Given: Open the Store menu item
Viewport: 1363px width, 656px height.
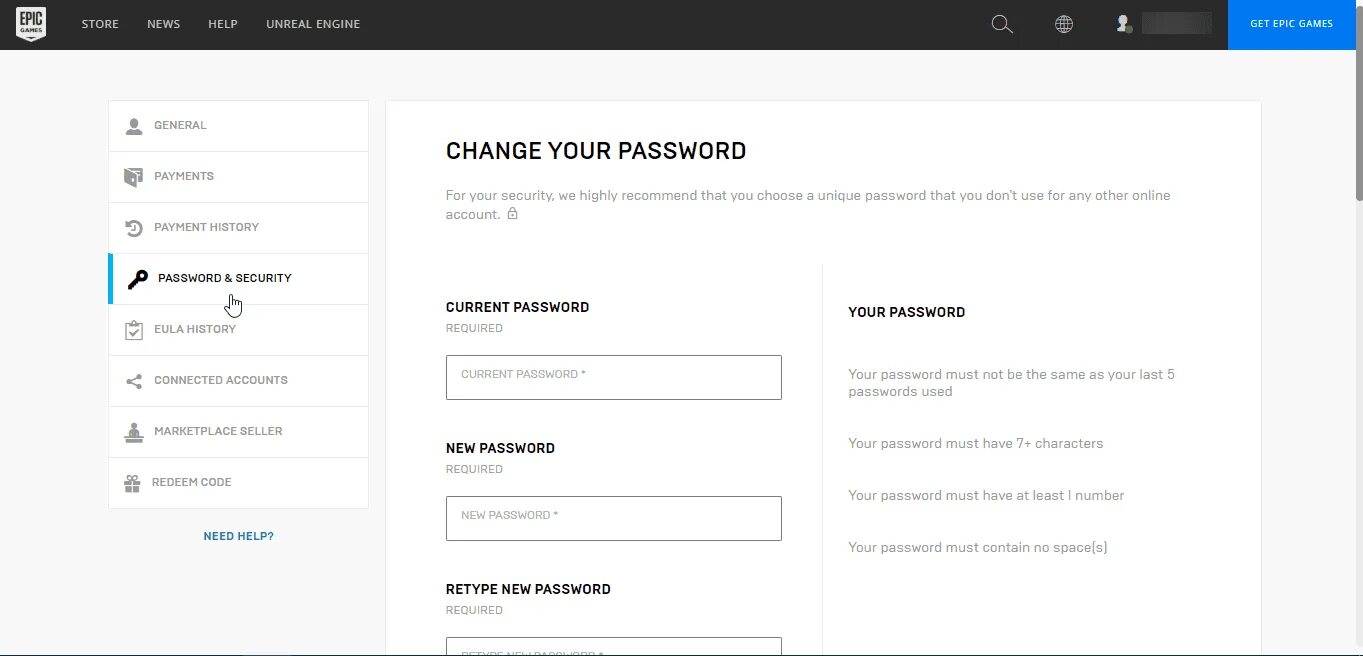Looking at the screenshot, I should (x=100, y=24).
